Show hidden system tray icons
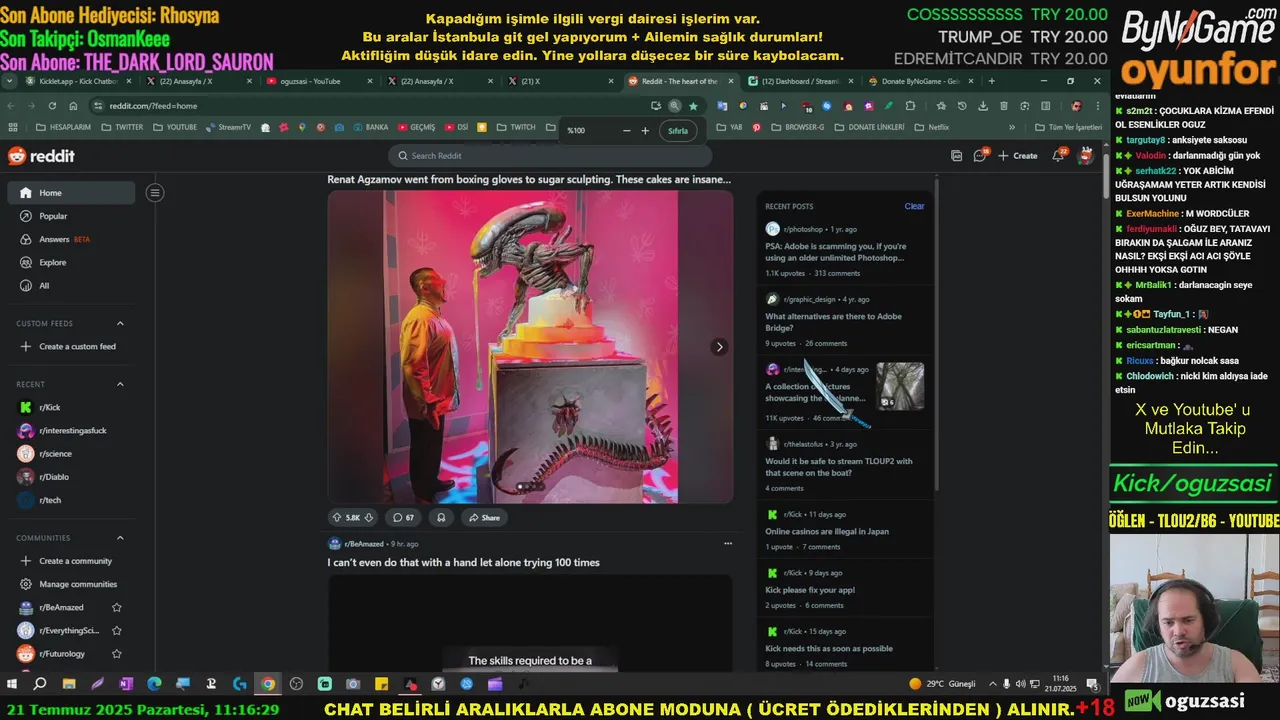 [x=993, y=684]
